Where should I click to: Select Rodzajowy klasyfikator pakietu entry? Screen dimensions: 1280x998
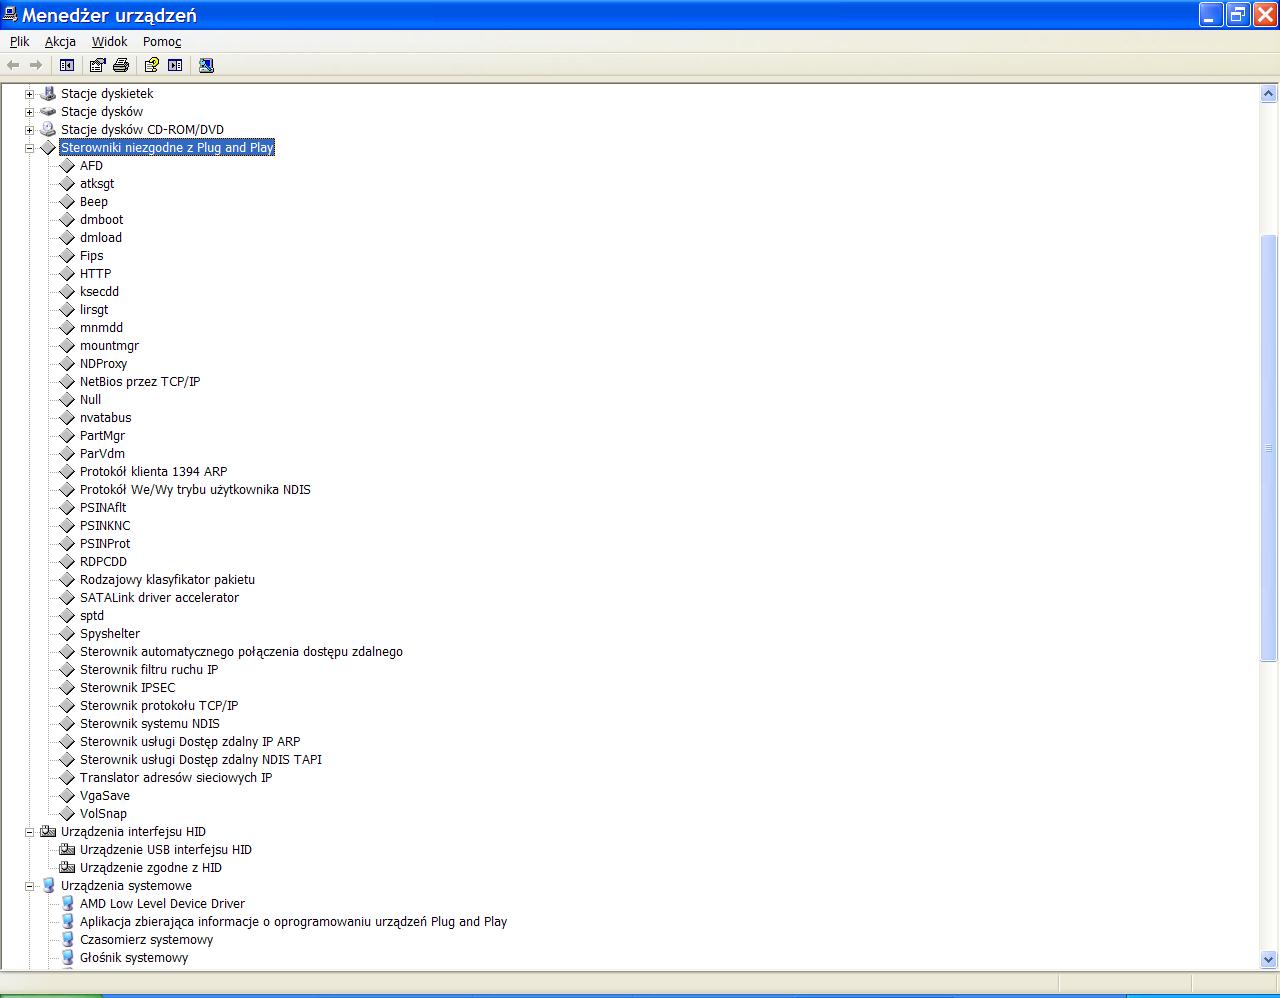pos(167,580)
